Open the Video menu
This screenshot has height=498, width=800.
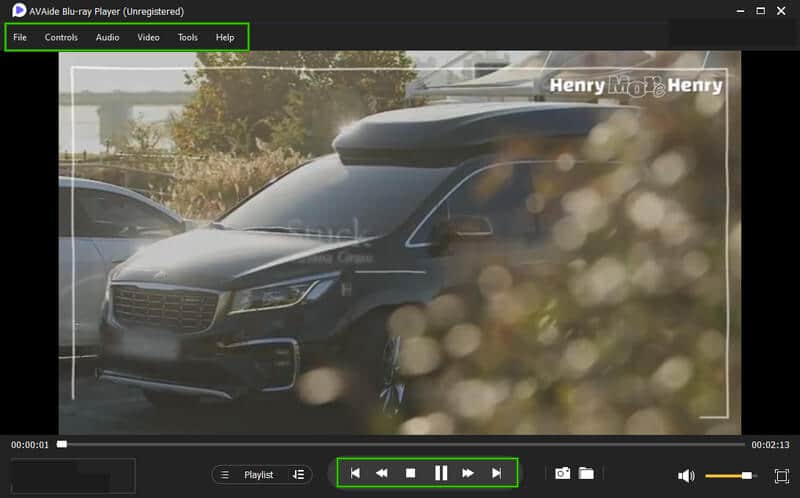148,37
